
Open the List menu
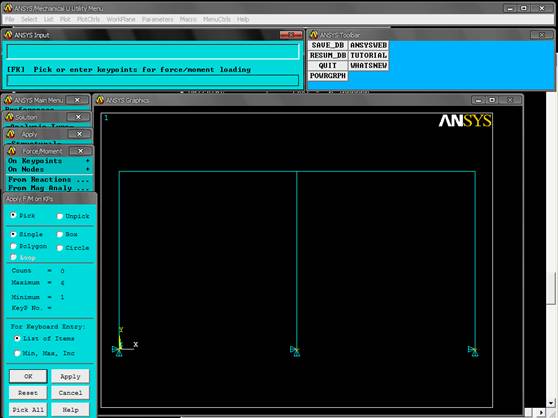point(48,19)
